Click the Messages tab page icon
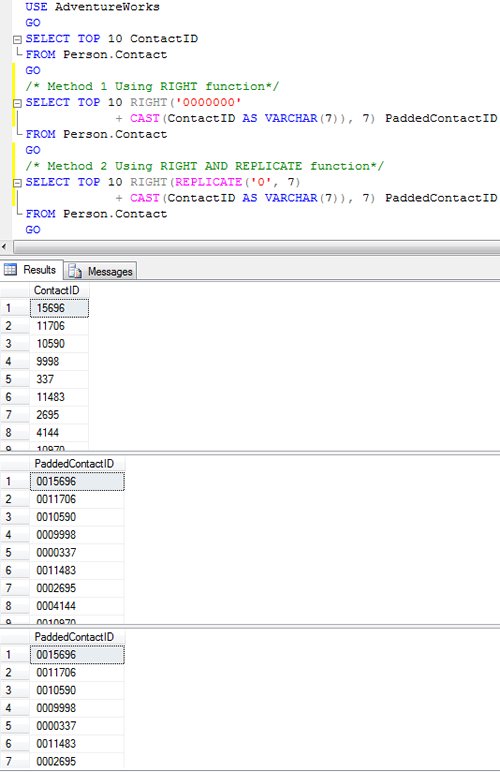This screenshot has width=500, height=772. coord(75,271)
